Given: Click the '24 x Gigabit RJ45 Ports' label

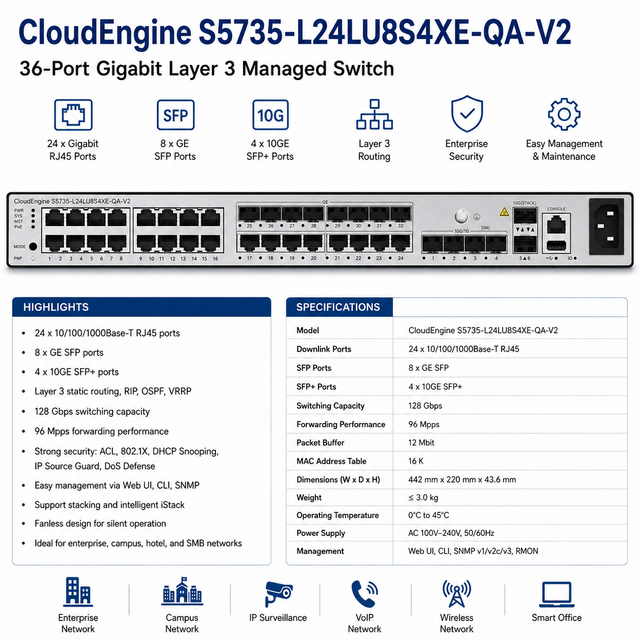Looking at the screenshot, I should pyautogui.click(x=73, y=150).
